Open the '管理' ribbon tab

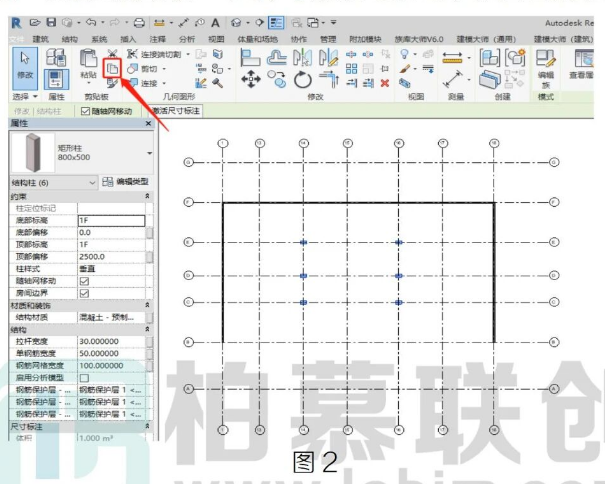(x=328, y=39)
